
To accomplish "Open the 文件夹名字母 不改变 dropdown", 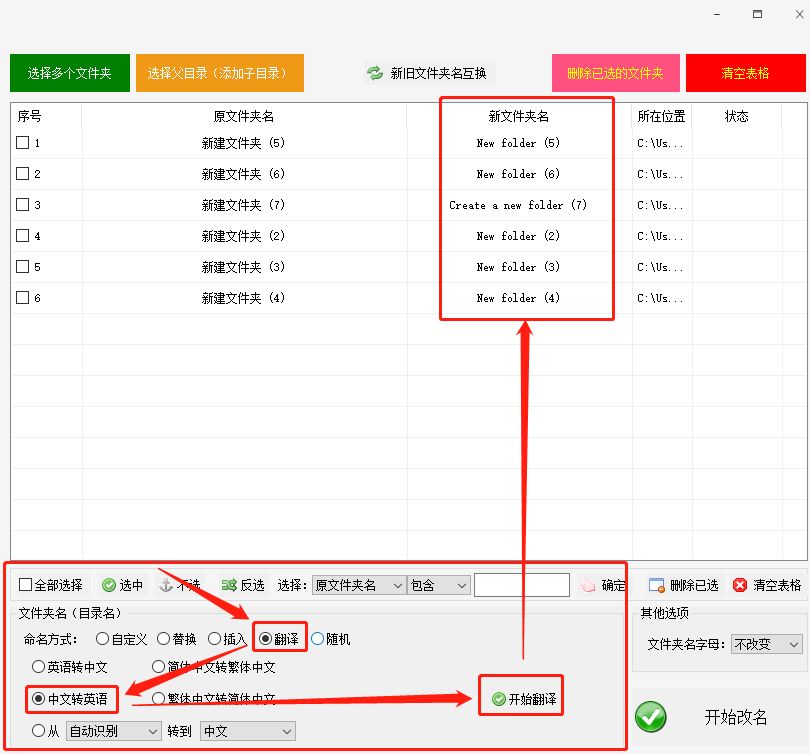I will (x=767, y=644).
